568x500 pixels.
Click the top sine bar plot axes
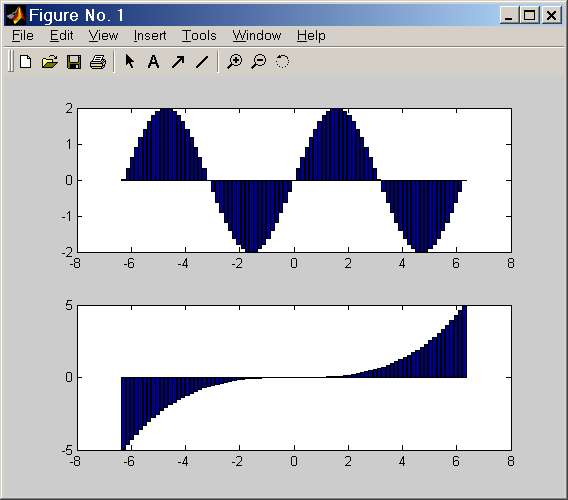point(295,180)
